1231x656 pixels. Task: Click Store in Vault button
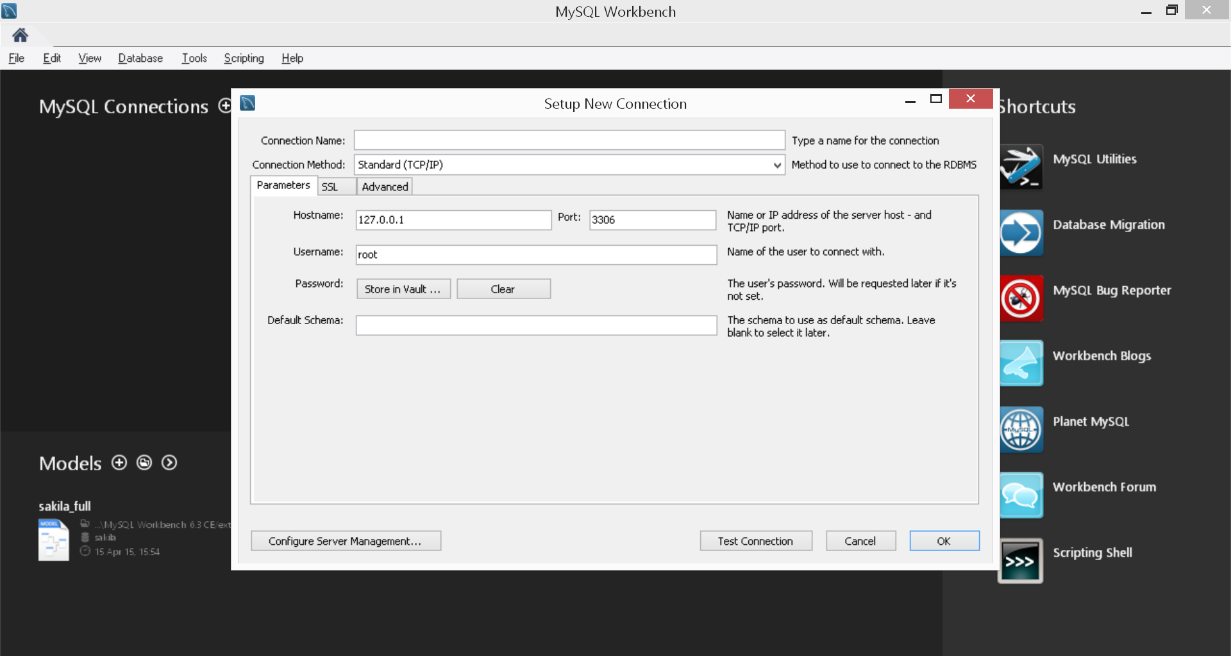pyautogui.click(x=404, y=289)
